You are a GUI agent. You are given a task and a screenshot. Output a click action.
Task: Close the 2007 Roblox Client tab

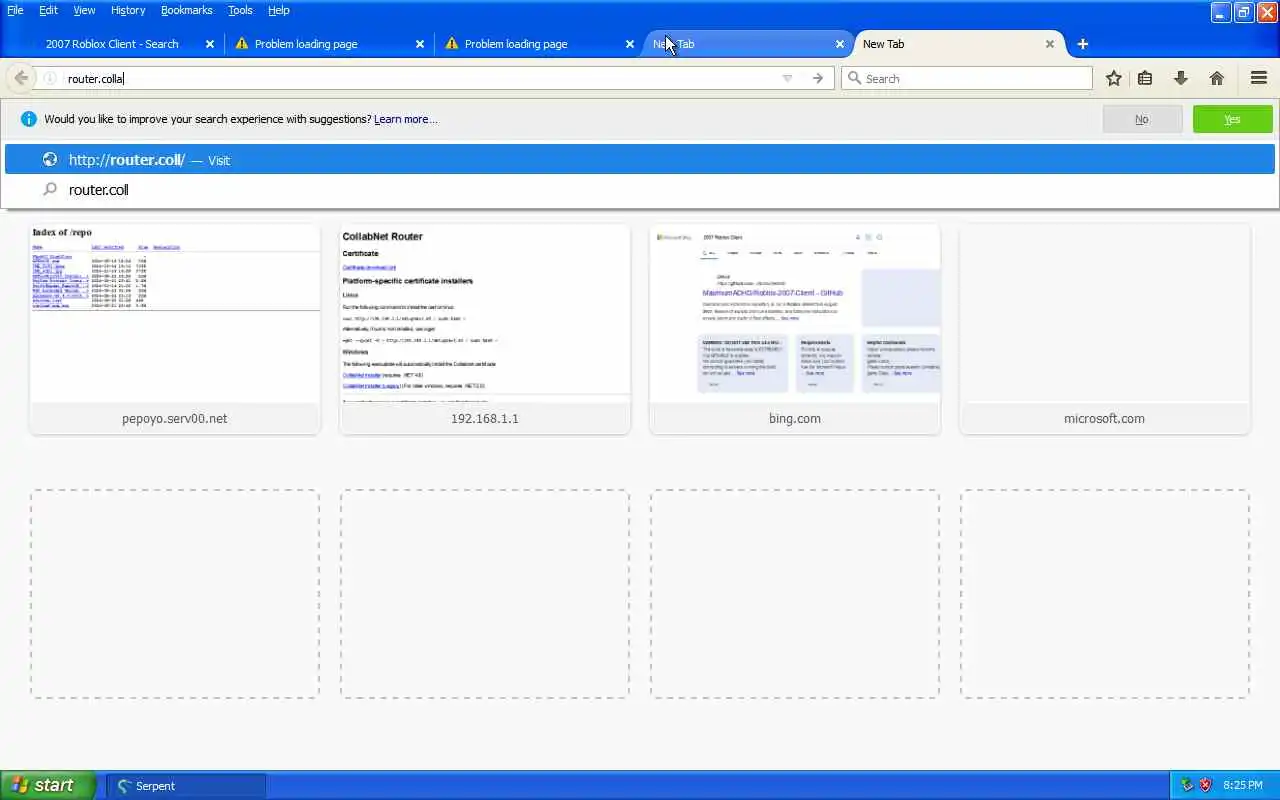[x=210, y=44]
